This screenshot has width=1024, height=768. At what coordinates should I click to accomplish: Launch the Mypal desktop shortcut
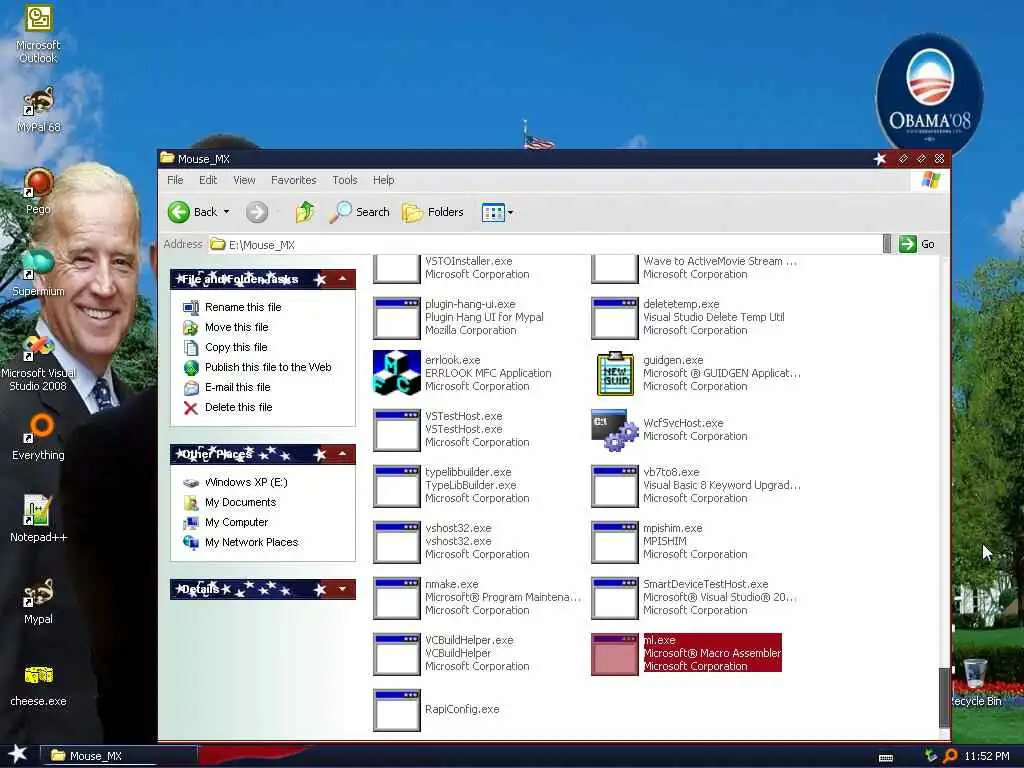38,601
